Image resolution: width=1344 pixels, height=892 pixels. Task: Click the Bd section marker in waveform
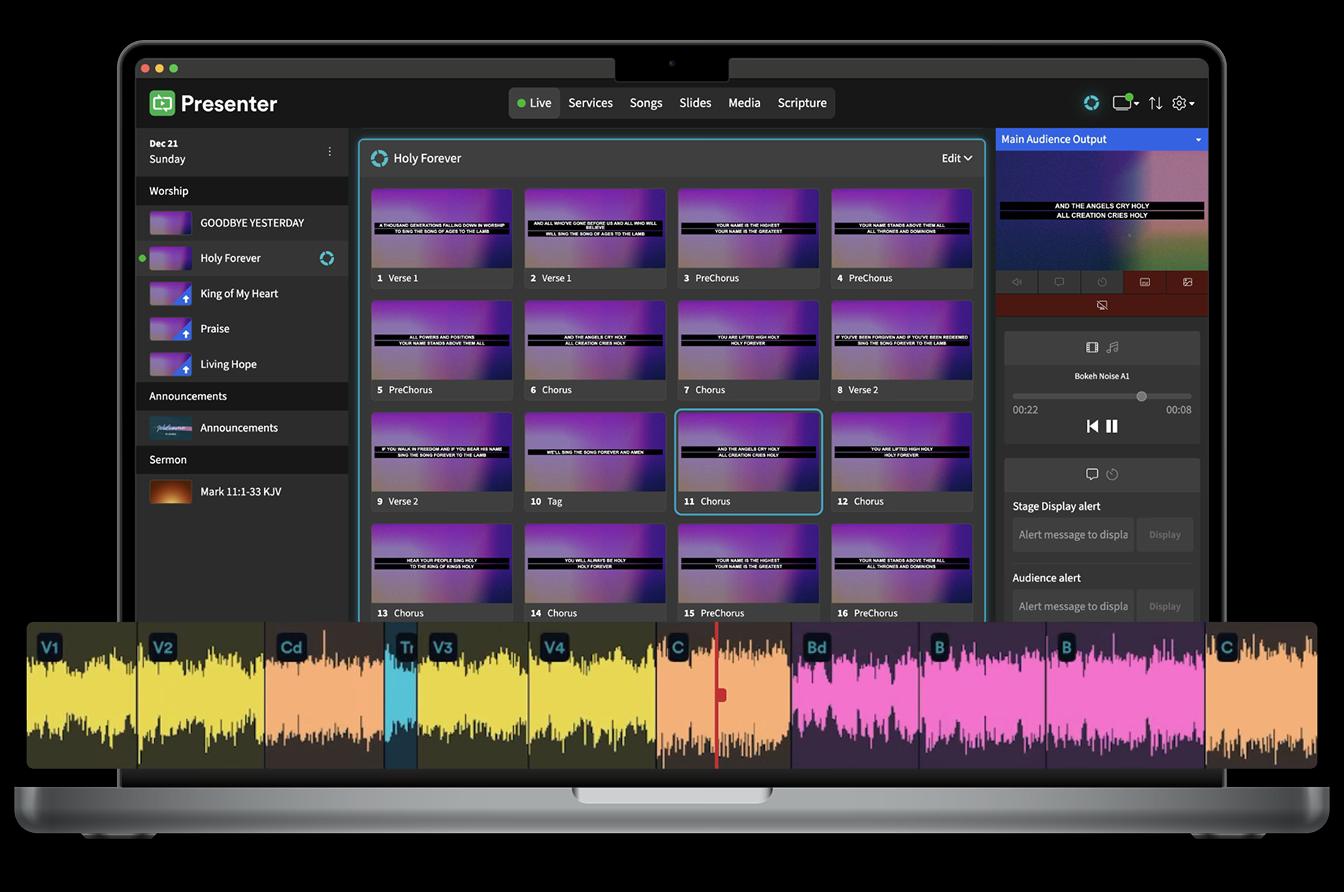[x=816, y=647]
